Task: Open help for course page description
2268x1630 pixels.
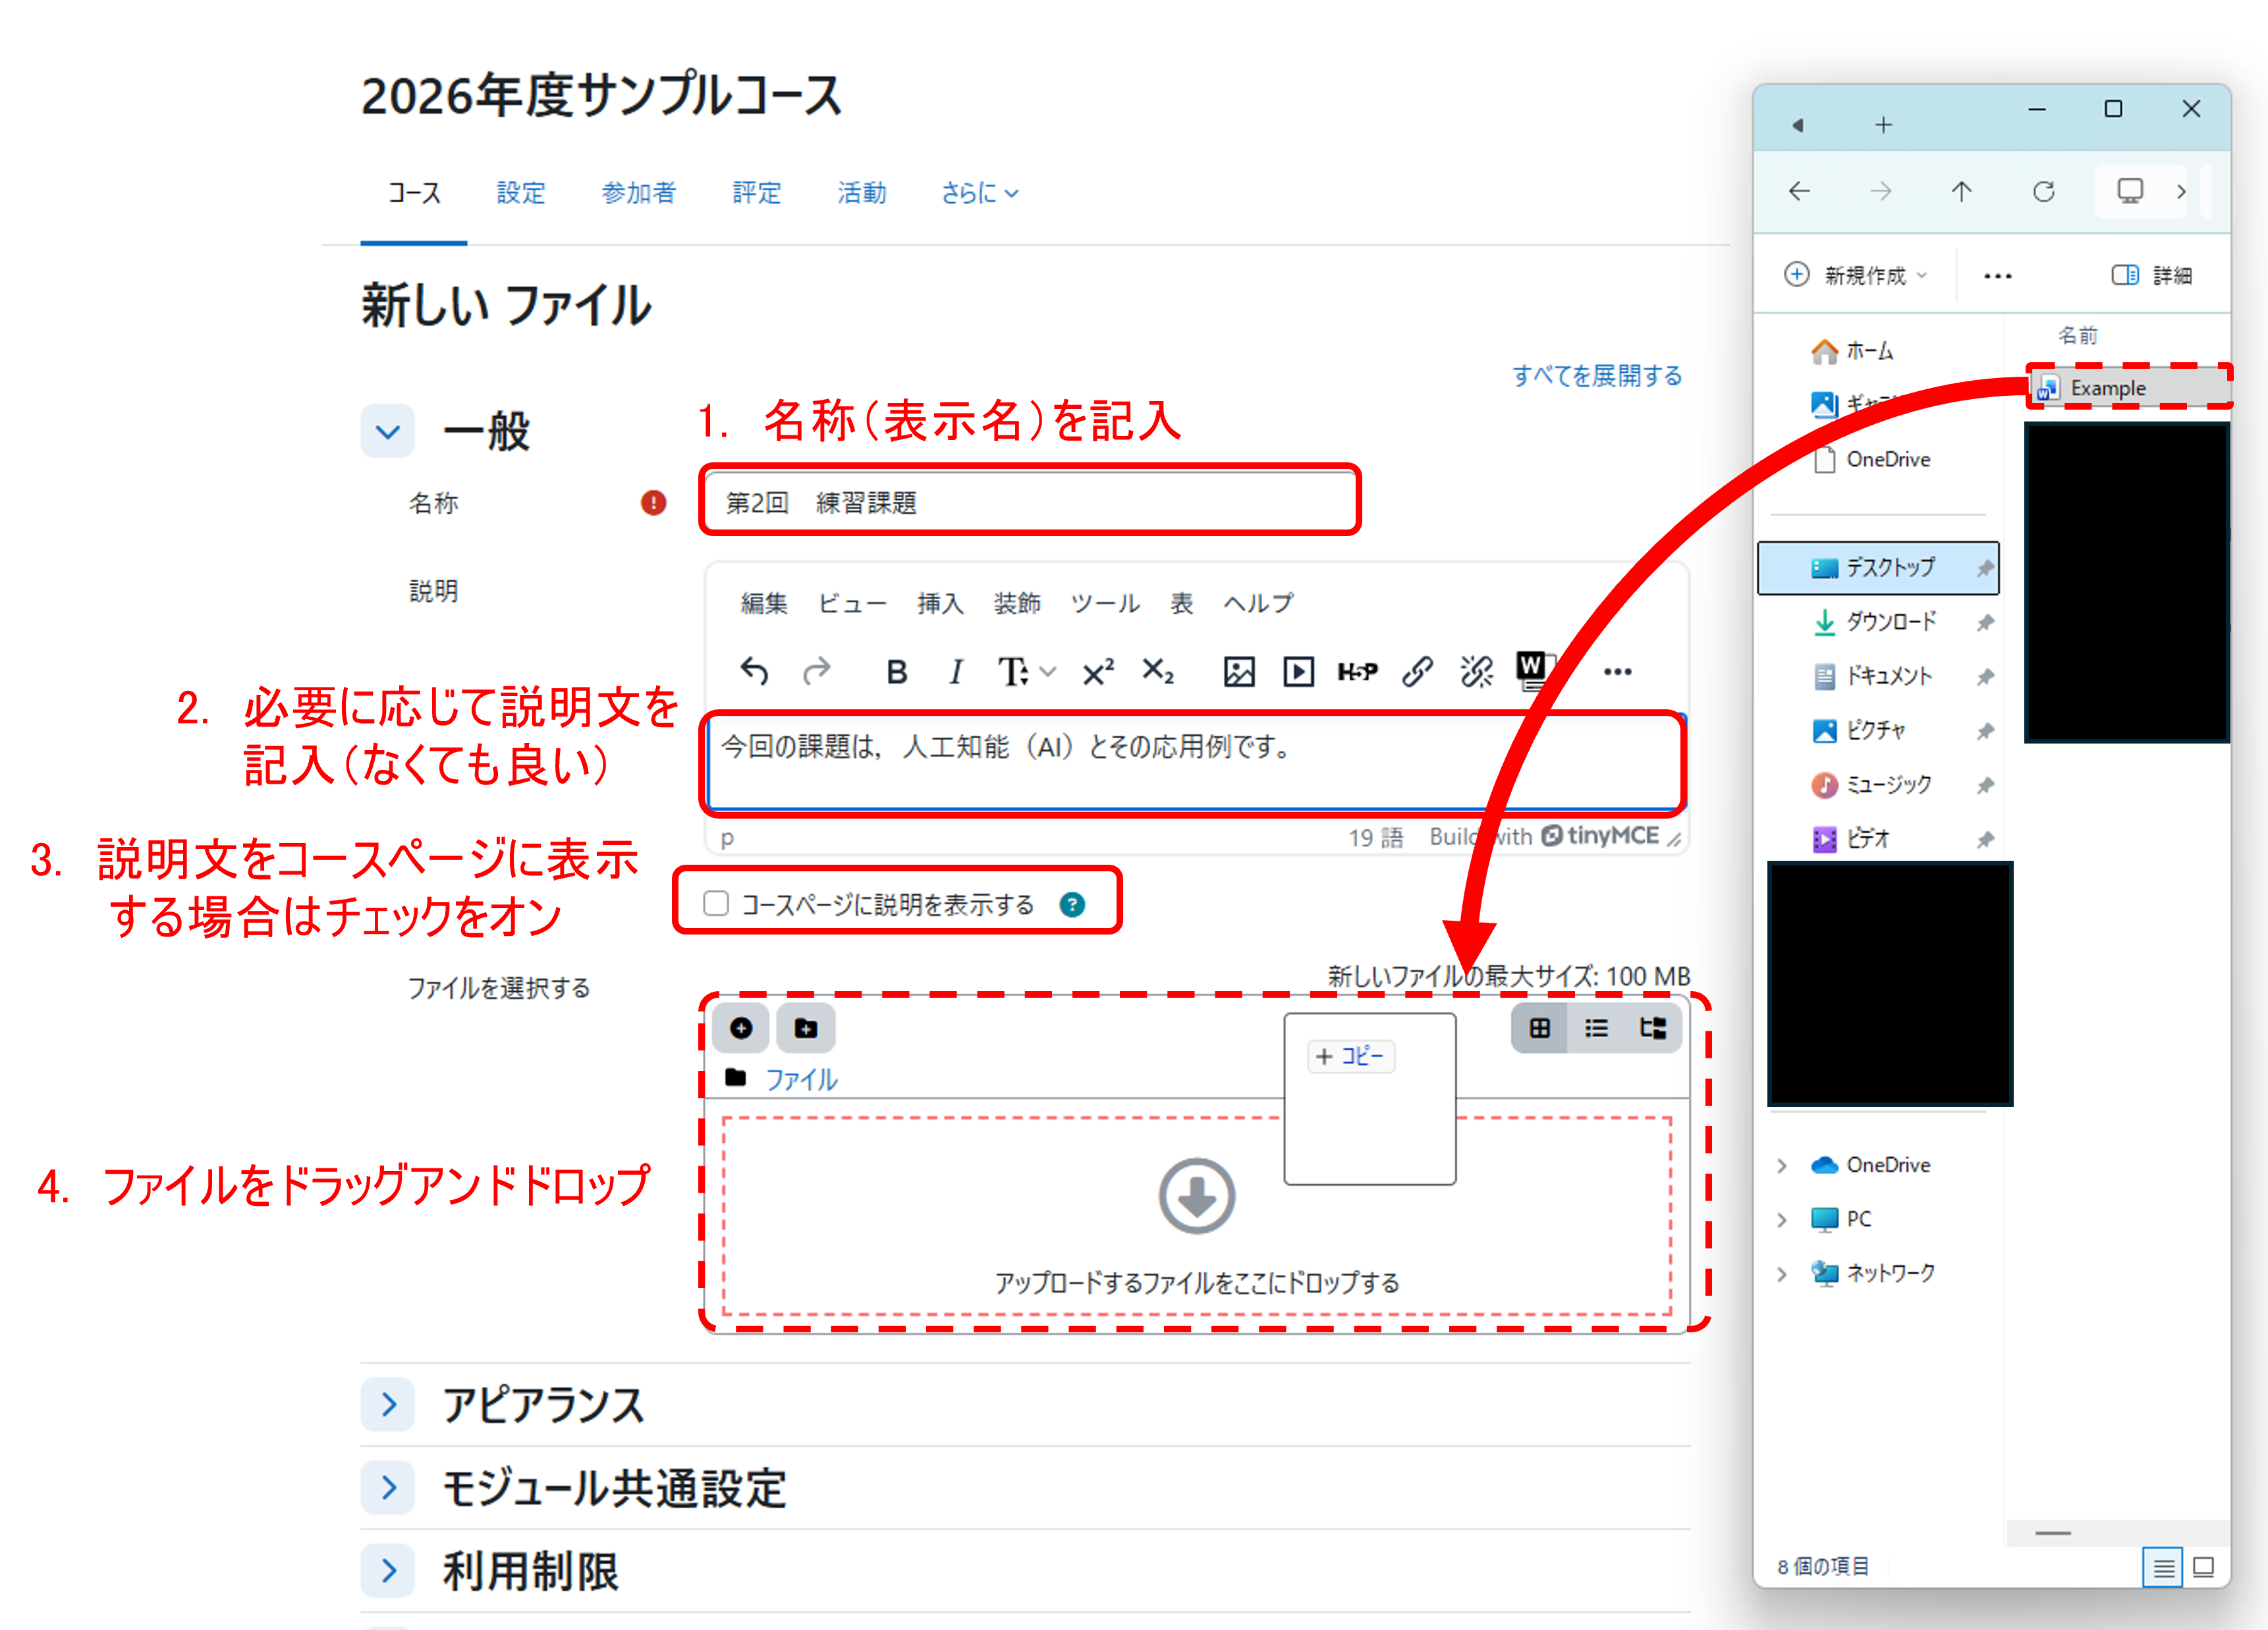Action: pyautogui.click(x=1072, y=904)
